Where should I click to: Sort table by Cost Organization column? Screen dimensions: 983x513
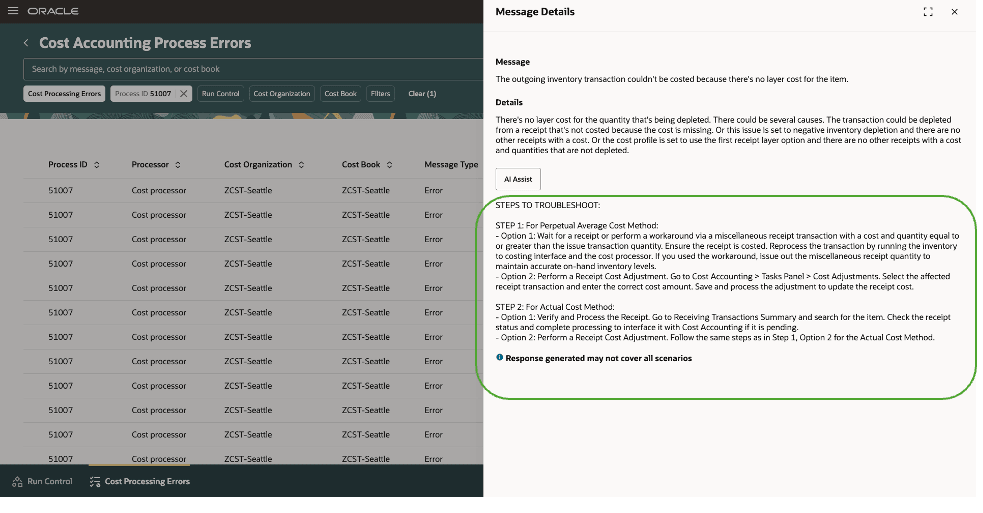(301, 165)
